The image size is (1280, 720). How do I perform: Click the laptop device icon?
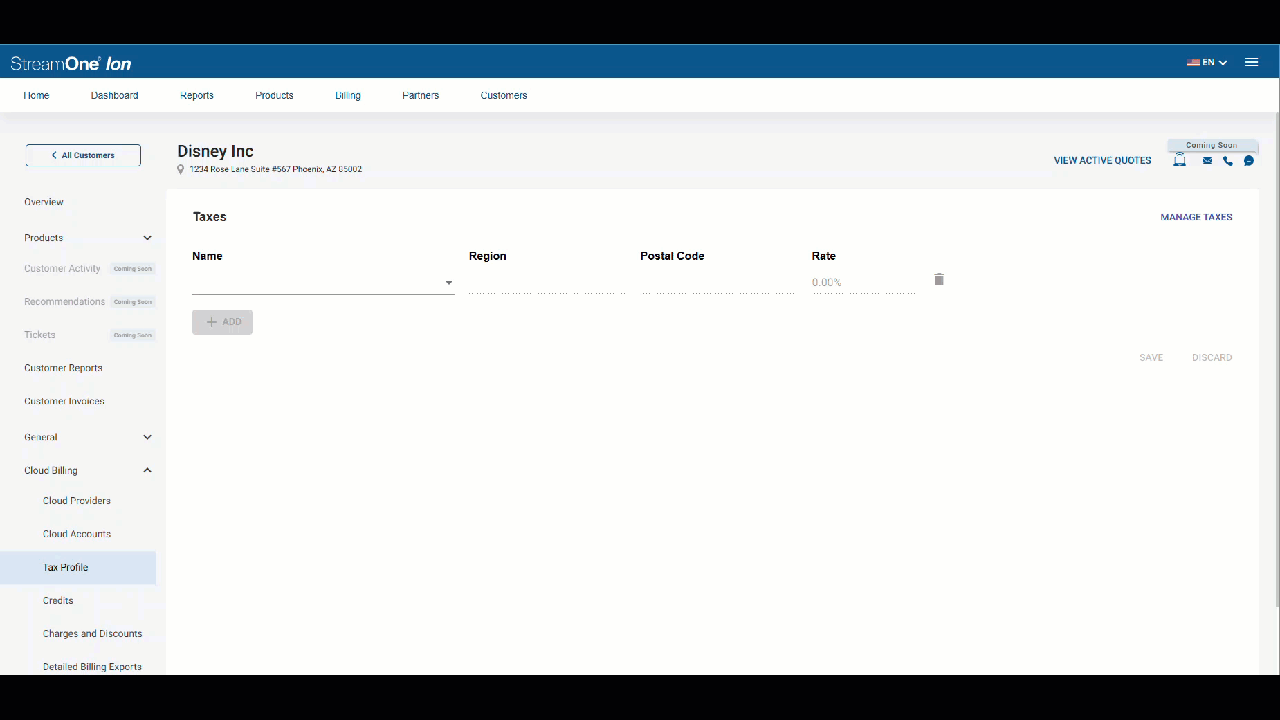(1180, 160)
